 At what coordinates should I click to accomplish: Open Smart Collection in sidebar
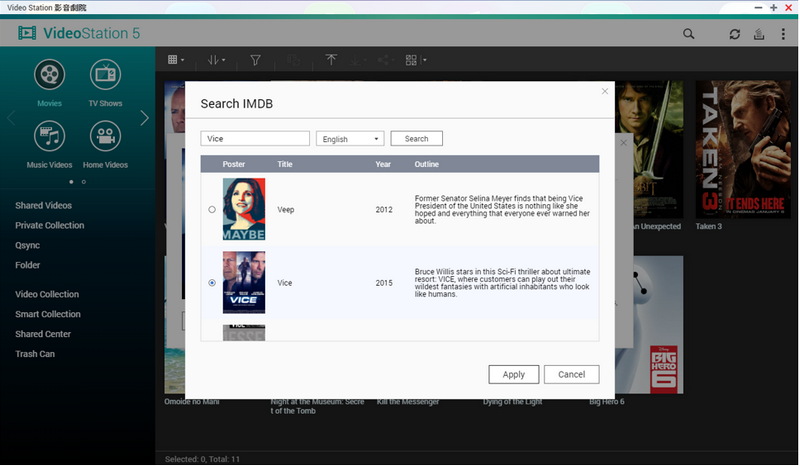pos(47,314)
